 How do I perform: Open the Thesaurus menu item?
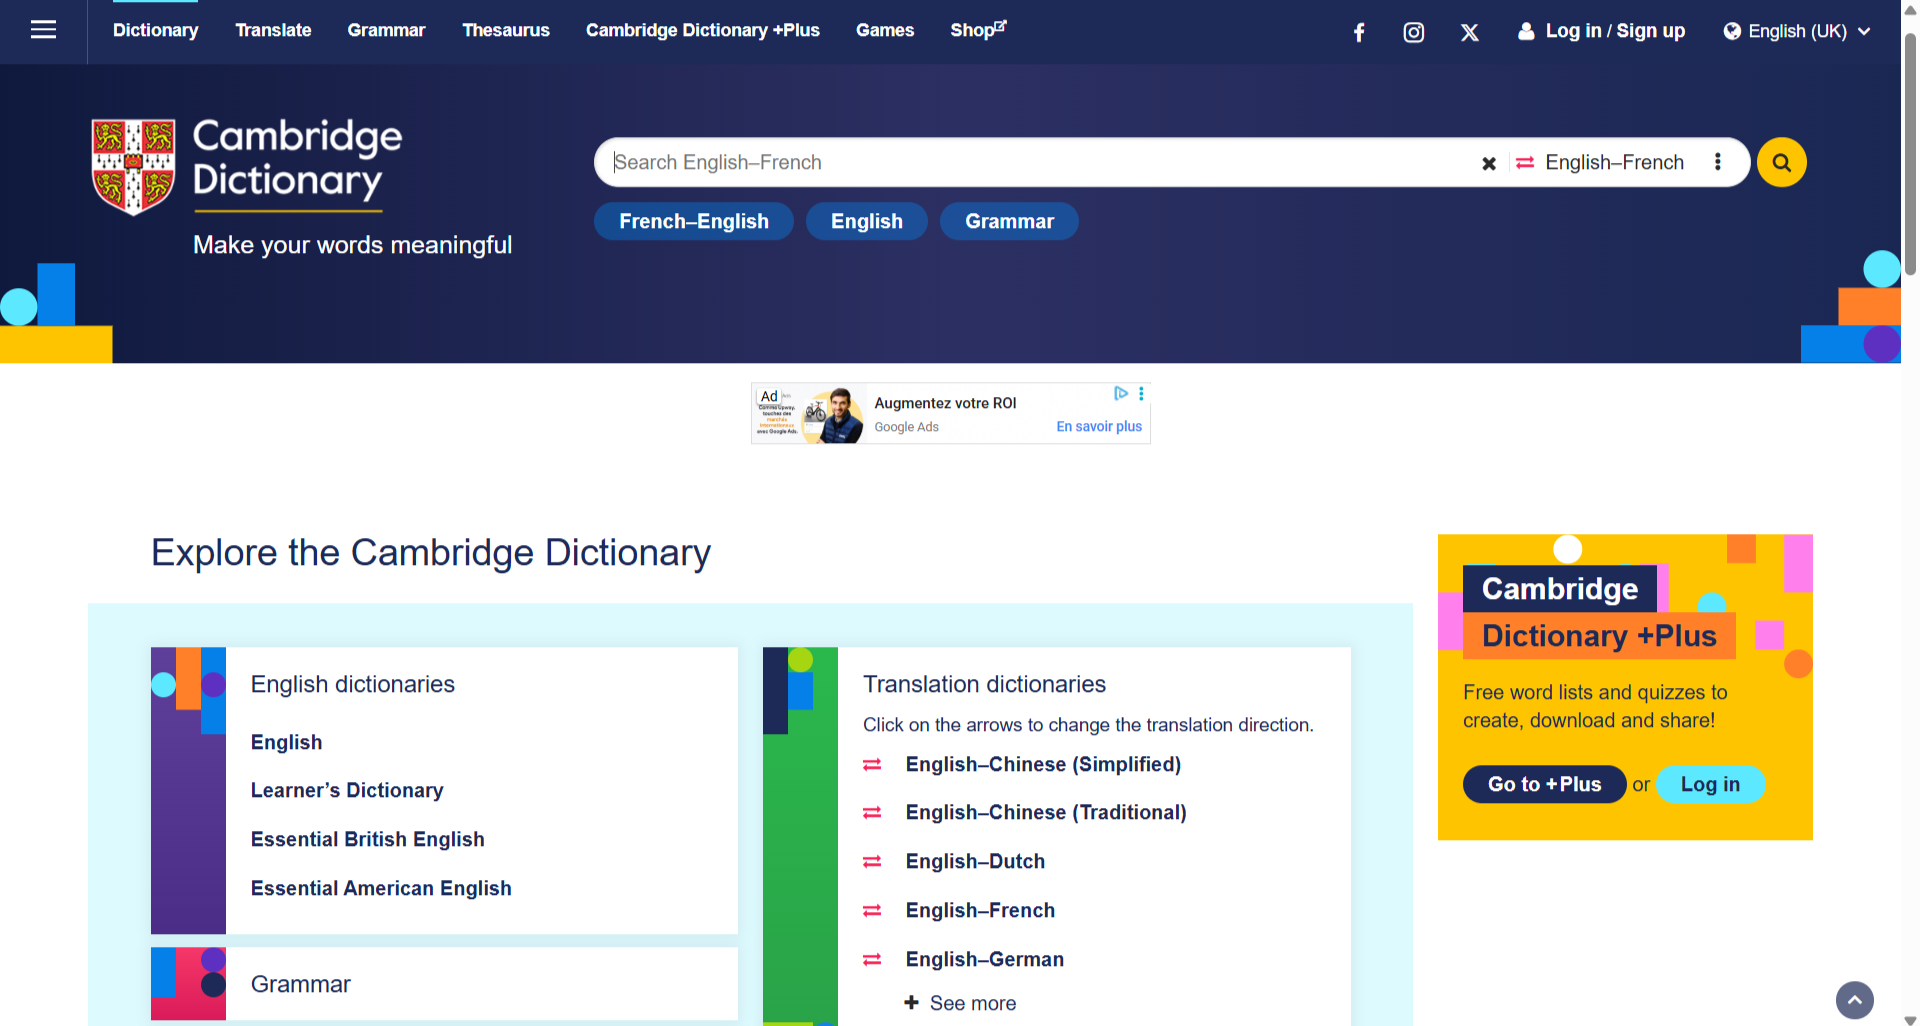point(505,30)
